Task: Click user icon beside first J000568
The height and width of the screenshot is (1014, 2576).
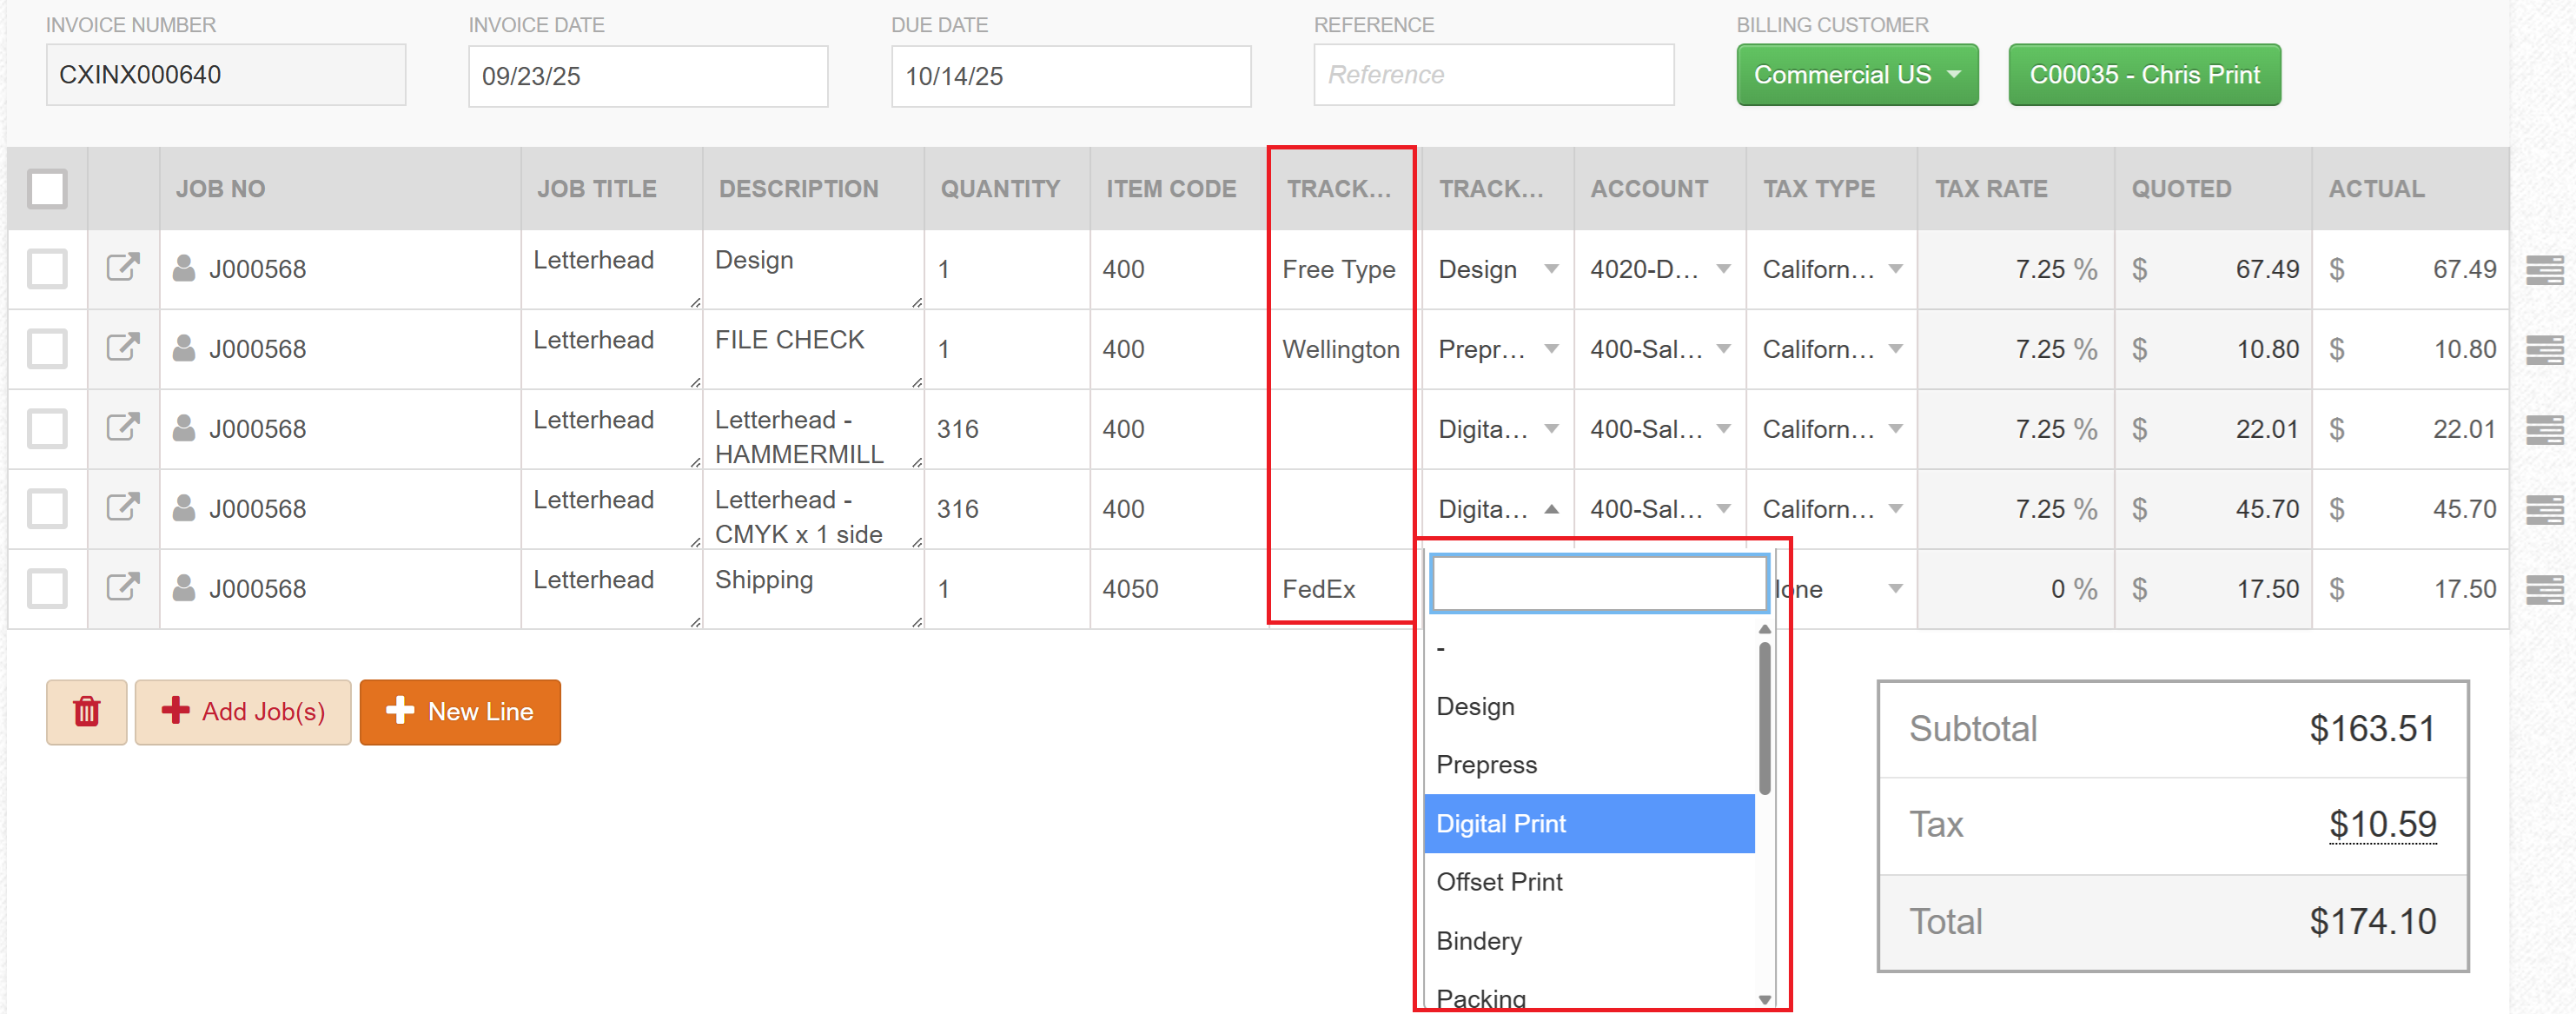Action: 184,268
